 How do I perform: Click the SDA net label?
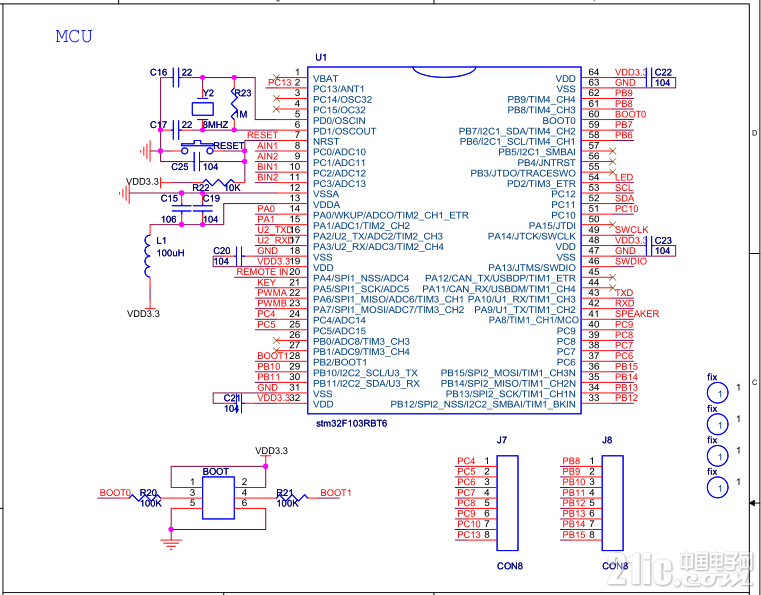point(624,198)
